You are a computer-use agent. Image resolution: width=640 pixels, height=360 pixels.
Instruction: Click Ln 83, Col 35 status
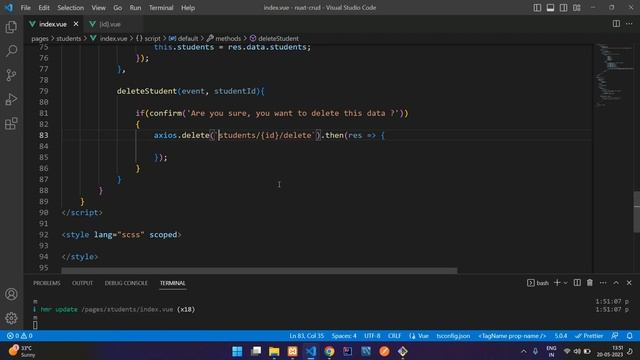[307, 336]
